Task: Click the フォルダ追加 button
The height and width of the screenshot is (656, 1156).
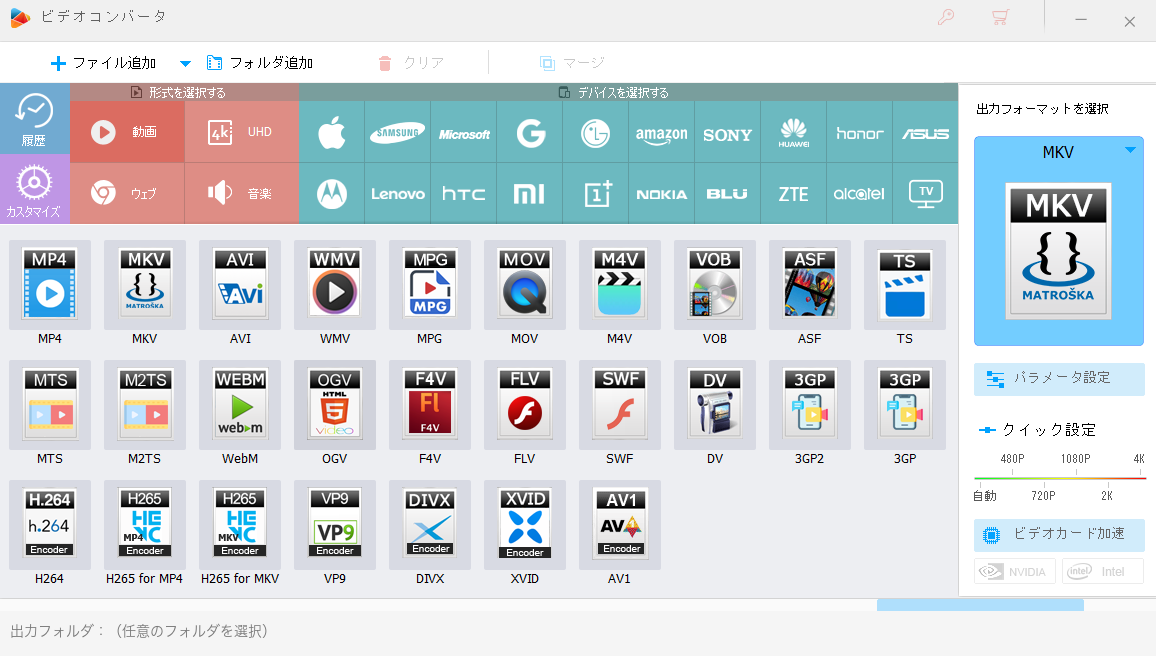Action: click(260, 63)
